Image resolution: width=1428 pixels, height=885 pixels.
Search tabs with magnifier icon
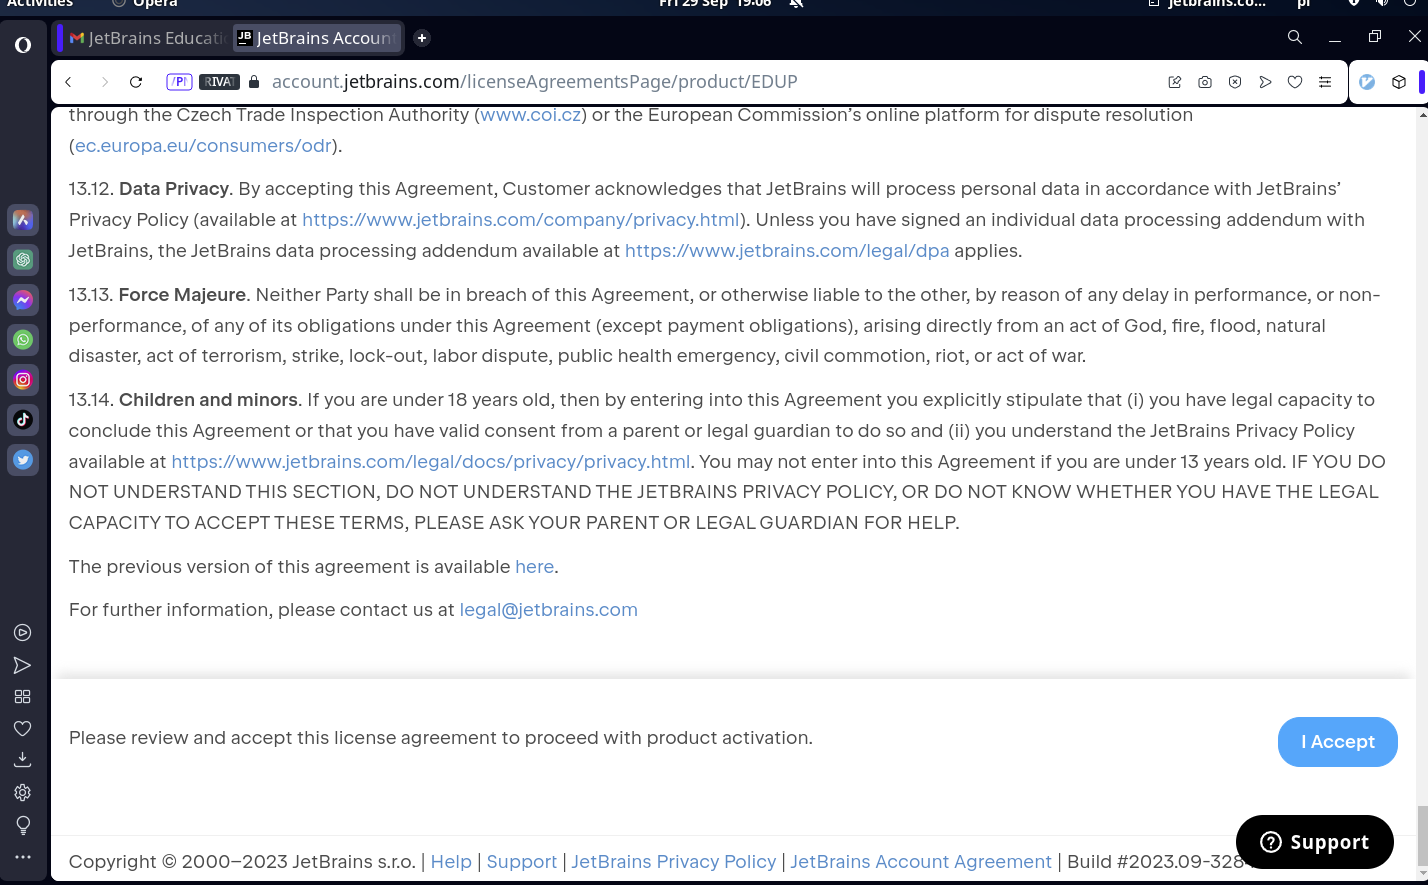[1295, 37]
